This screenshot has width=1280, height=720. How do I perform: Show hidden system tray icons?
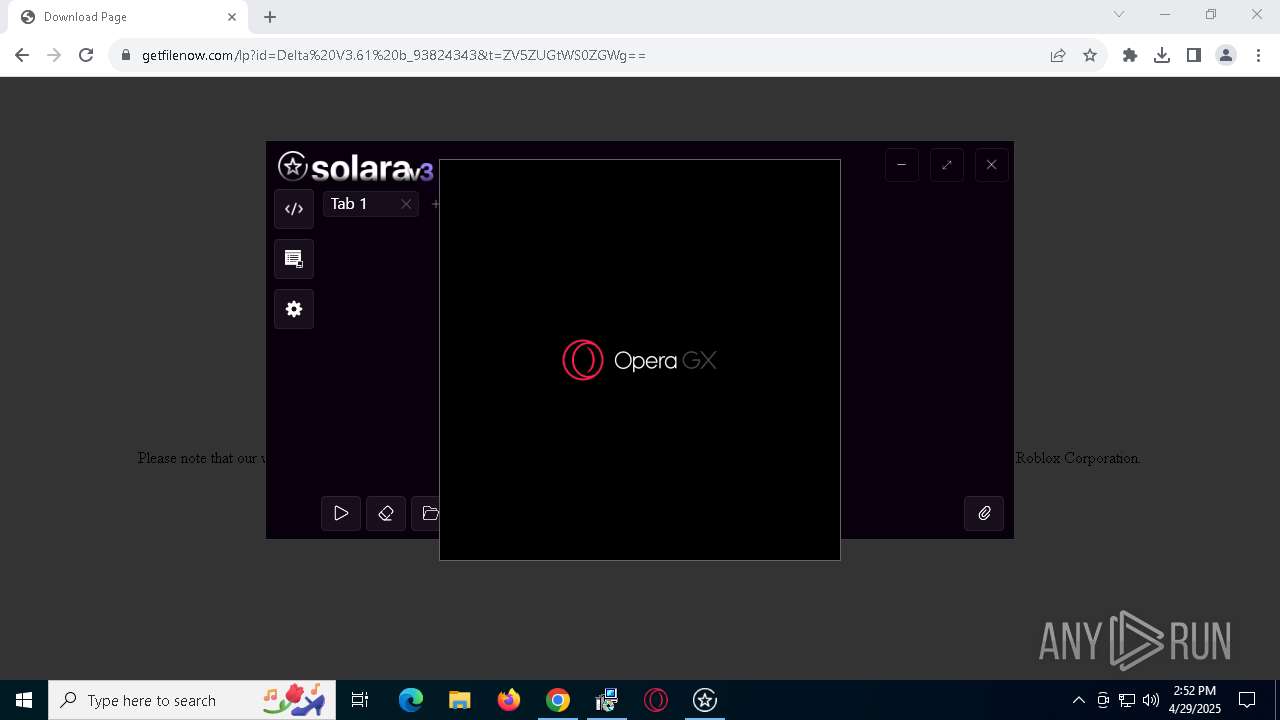pos(1078,700)
